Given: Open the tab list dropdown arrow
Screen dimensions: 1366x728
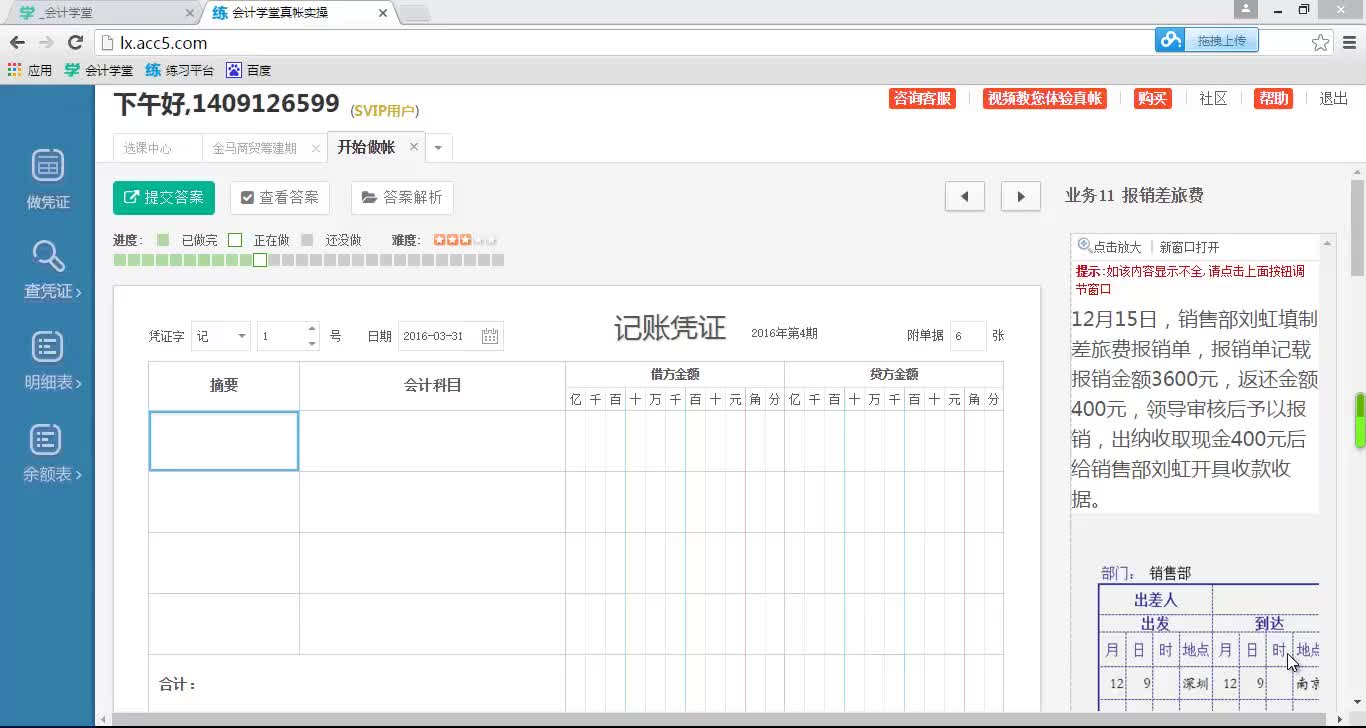Looking at the screenshot, I should pos(438,148).
